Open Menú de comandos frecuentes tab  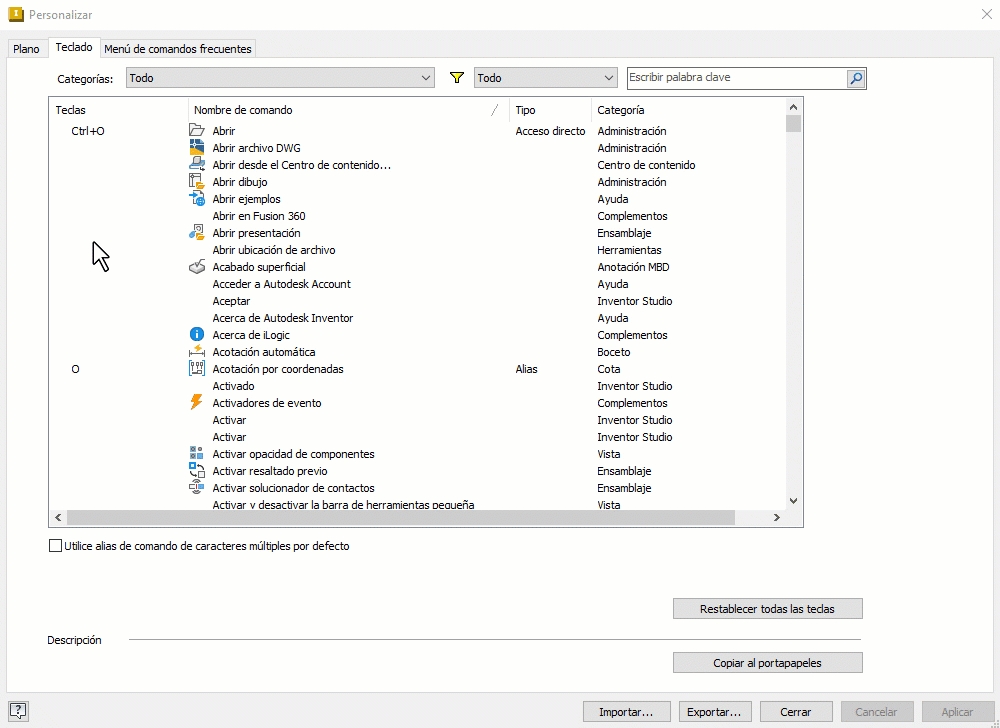[178, 48]
